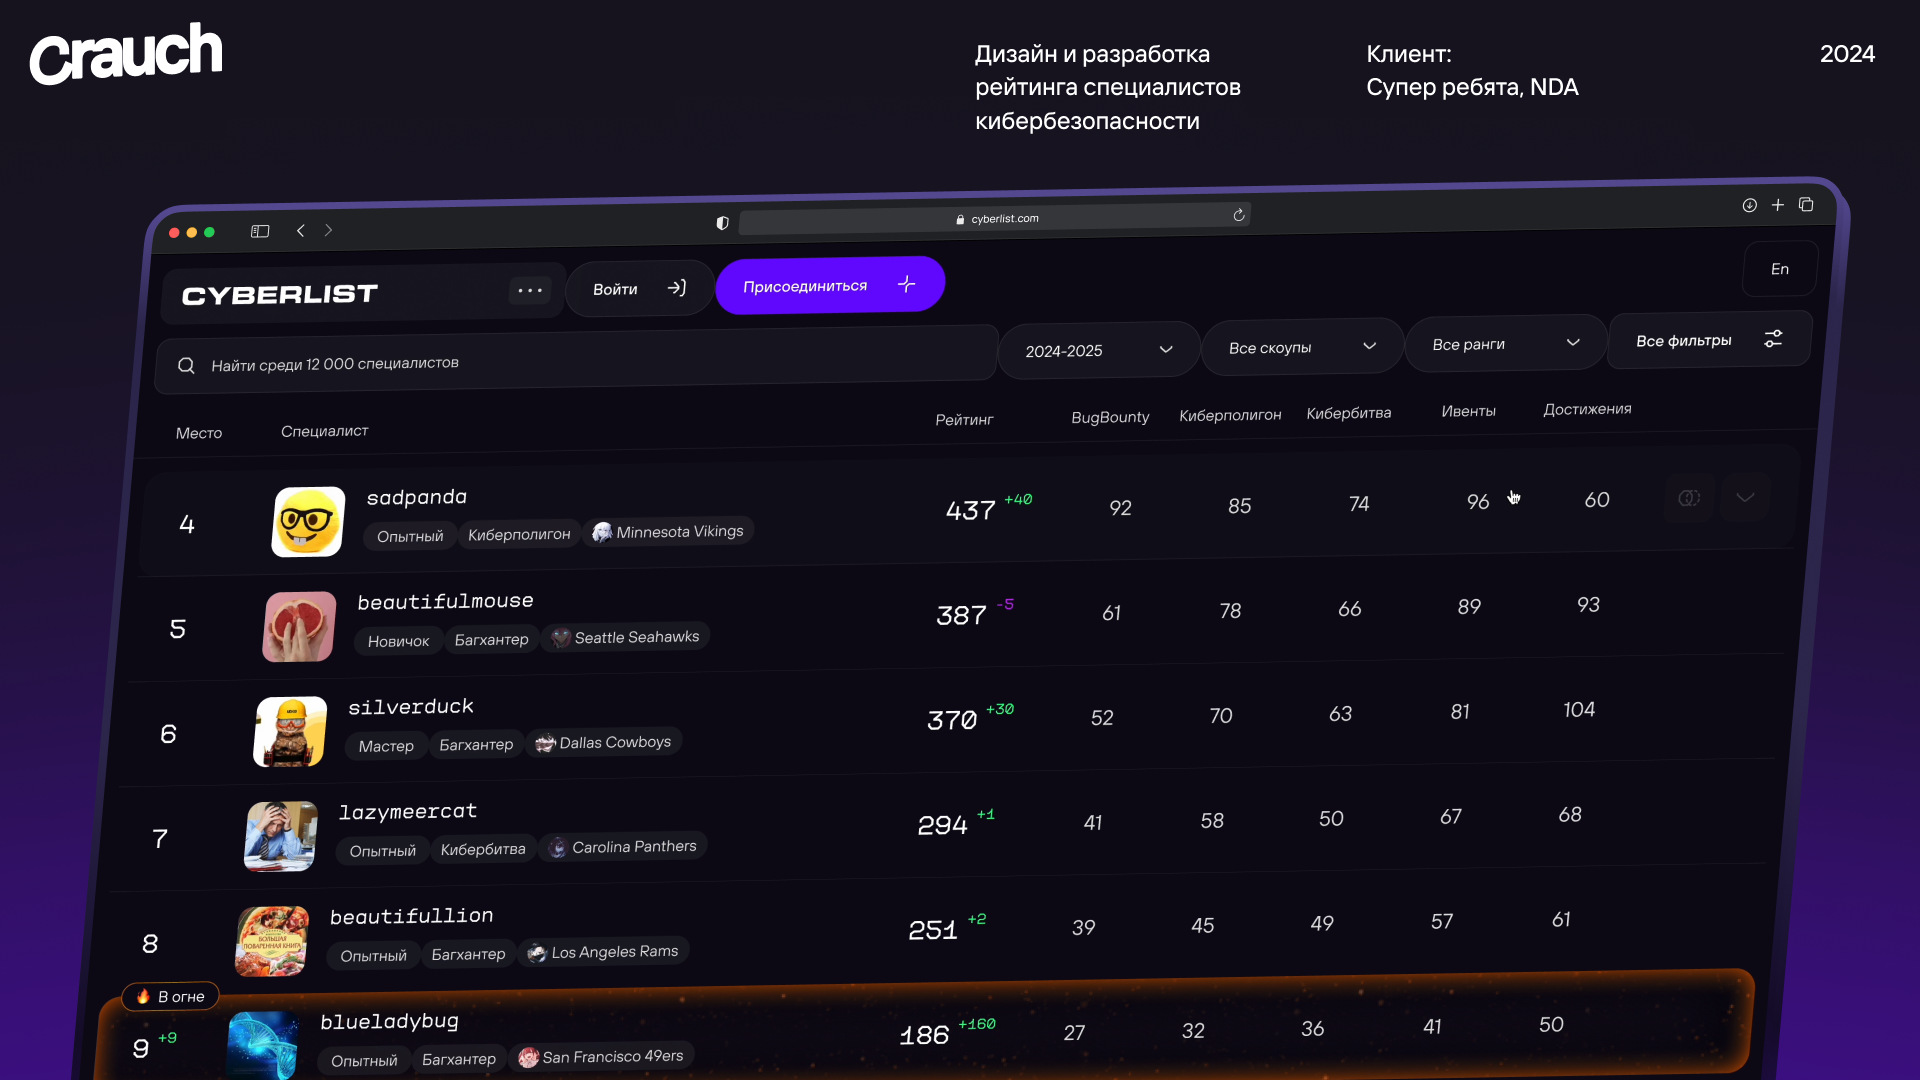Click the Присоединиться join button
This screenshot has width=1920, height=1080.
click(829, 286)
